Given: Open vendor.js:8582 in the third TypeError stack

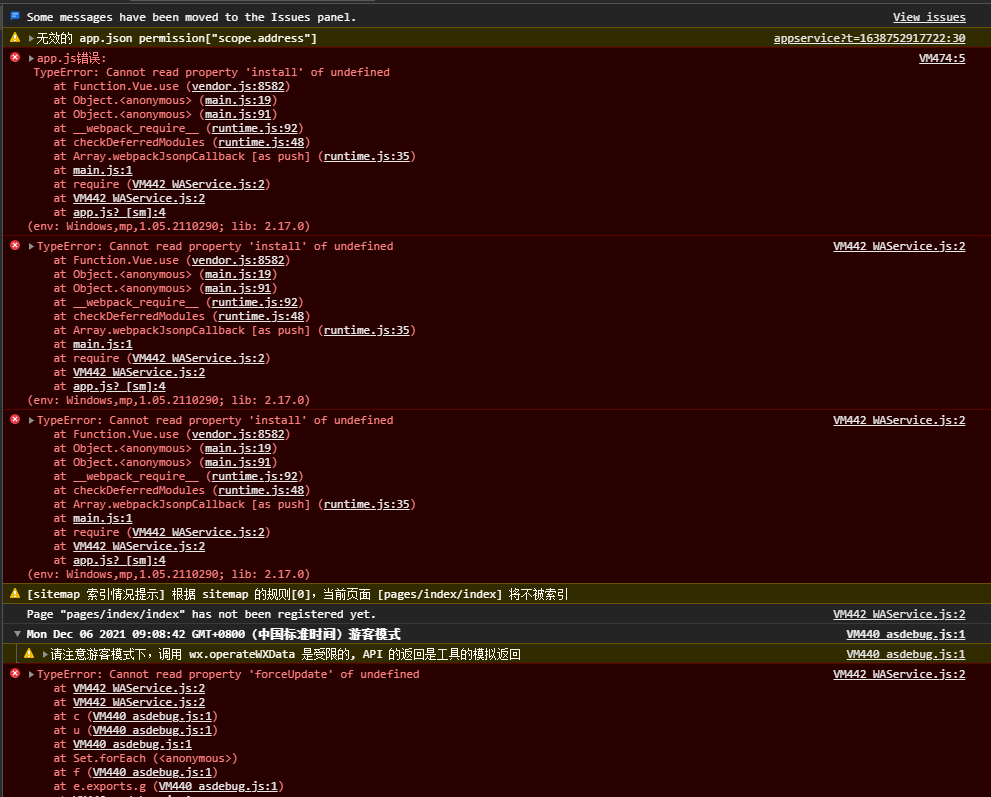Looking at the screenshot, I should [x=238, y=434].
